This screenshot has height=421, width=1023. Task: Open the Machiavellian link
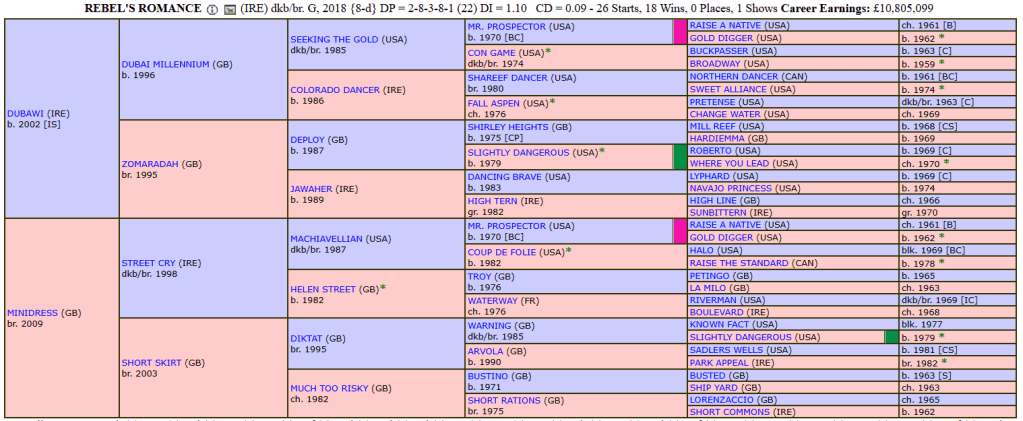(x=326, y=238)
